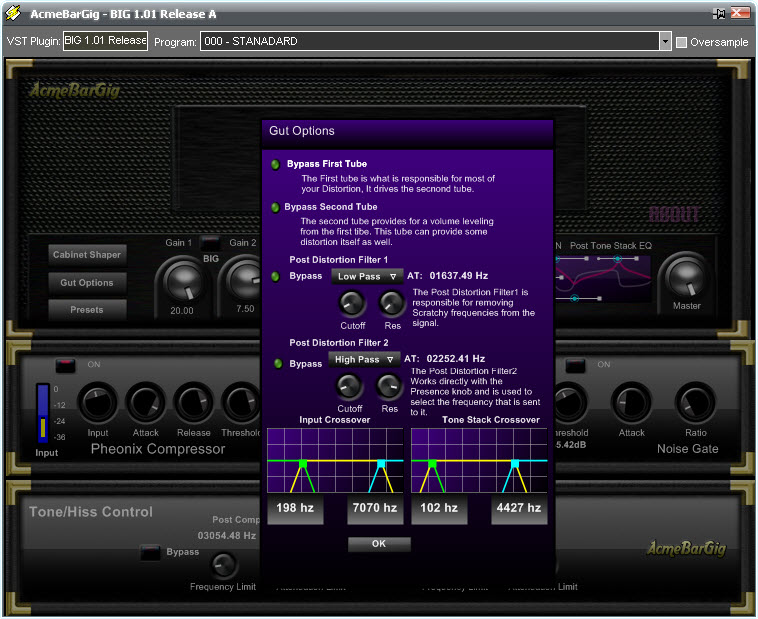The height and width of the screenshot is (619, 758).
Task: Click the 102 hz value box
Action: [439, 508]
